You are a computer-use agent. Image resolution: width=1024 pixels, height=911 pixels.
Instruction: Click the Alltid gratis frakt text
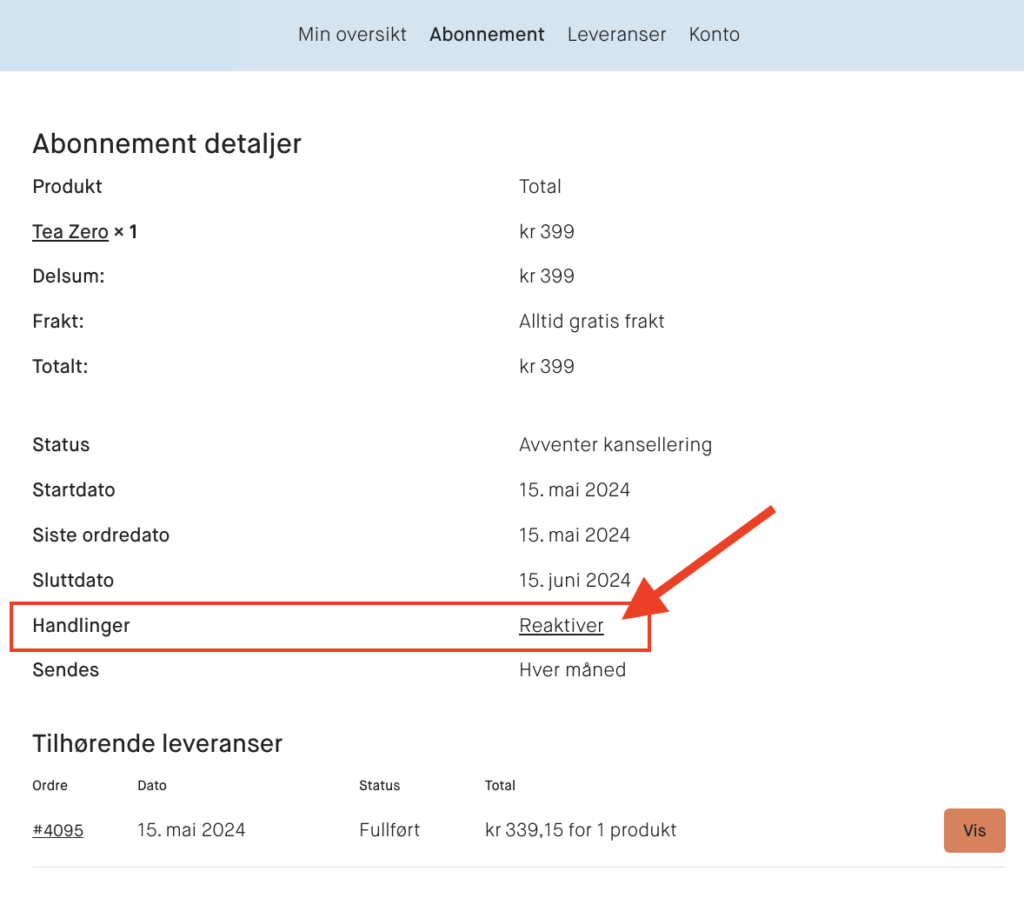coord(591,322)
